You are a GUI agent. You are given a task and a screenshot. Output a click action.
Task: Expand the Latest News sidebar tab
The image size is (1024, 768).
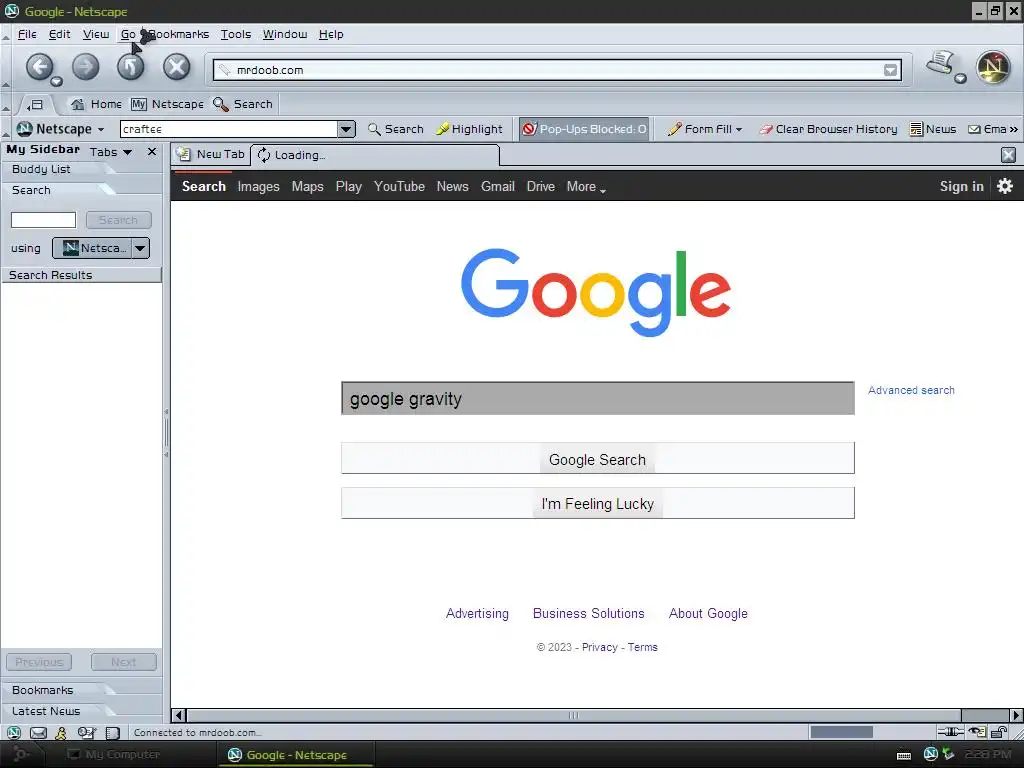[46, 711]
